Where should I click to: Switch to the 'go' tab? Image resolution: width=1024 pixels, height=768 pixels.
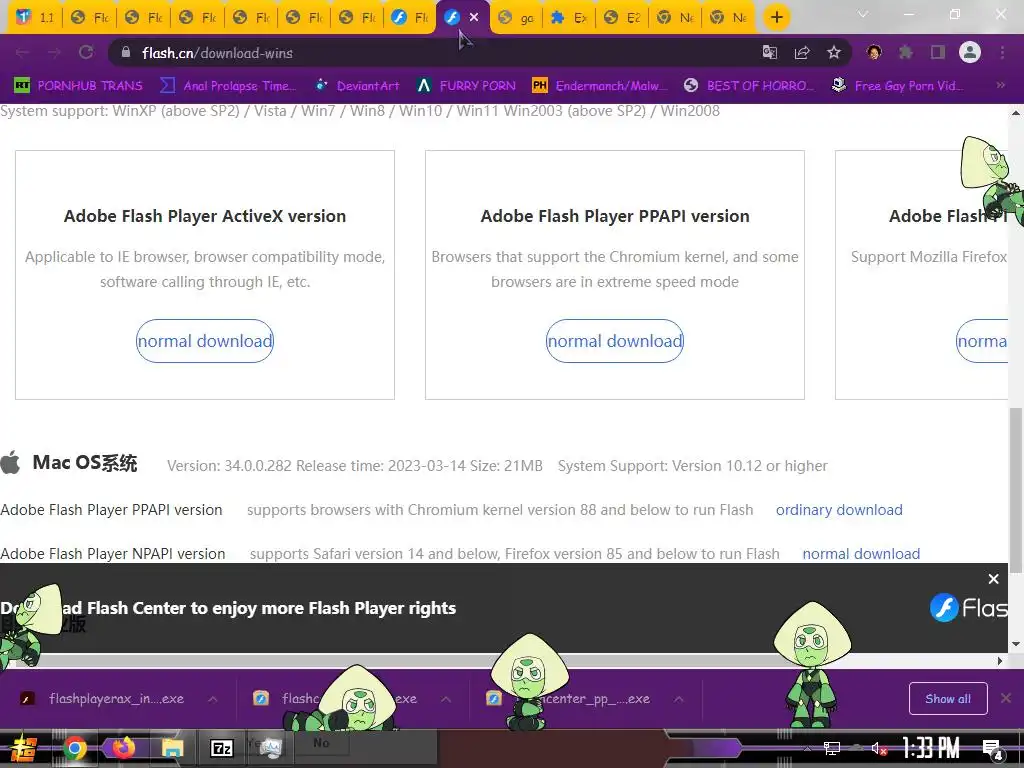pyautogui.click(x=516, y=18)
